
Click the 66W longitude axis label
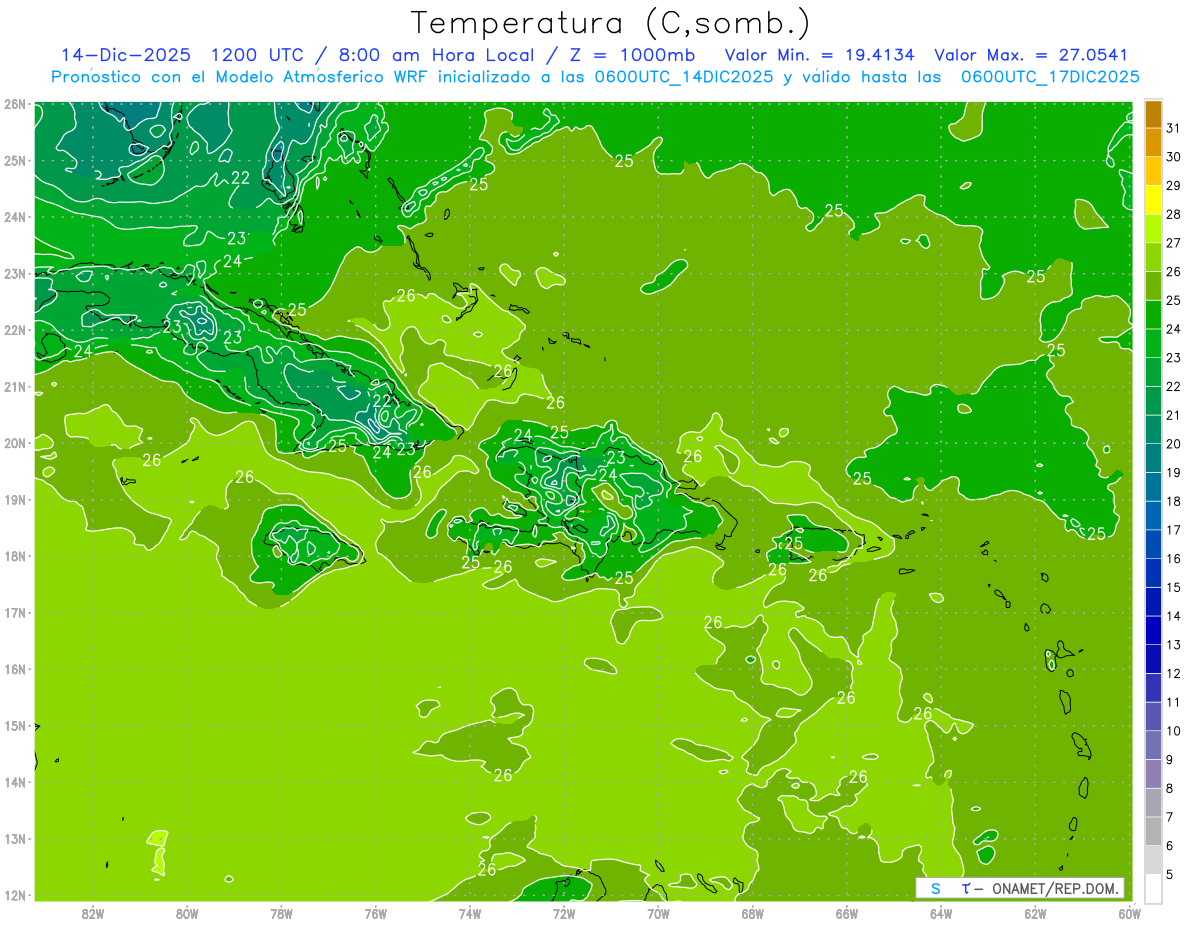[x=847, y=913]
